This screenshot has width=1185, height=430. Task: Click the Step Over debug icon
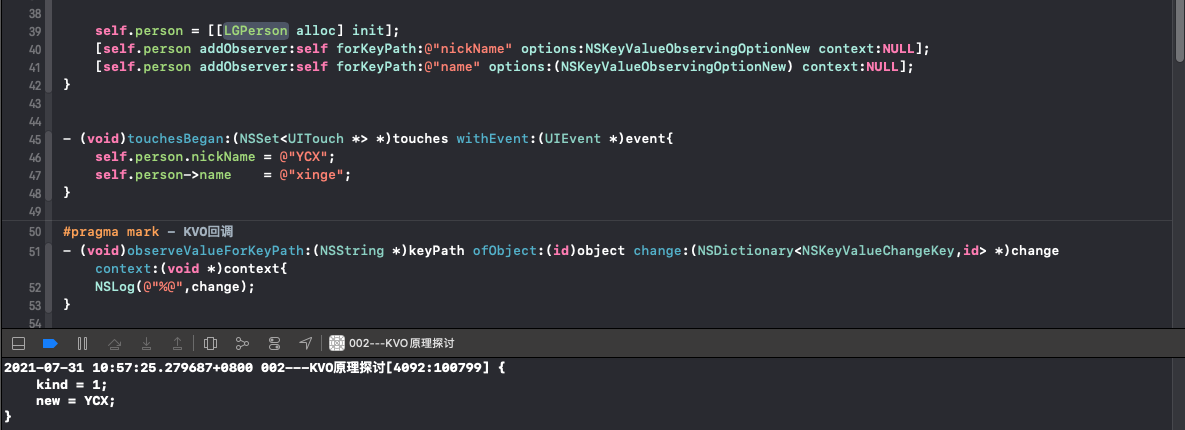(x=115, y=344)
